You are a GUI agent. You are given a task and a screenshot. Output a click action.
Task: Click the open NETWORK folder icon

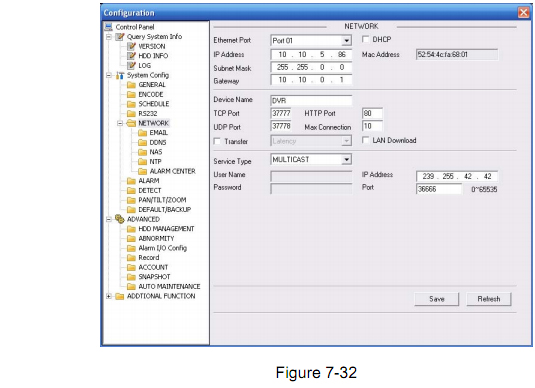131,123
